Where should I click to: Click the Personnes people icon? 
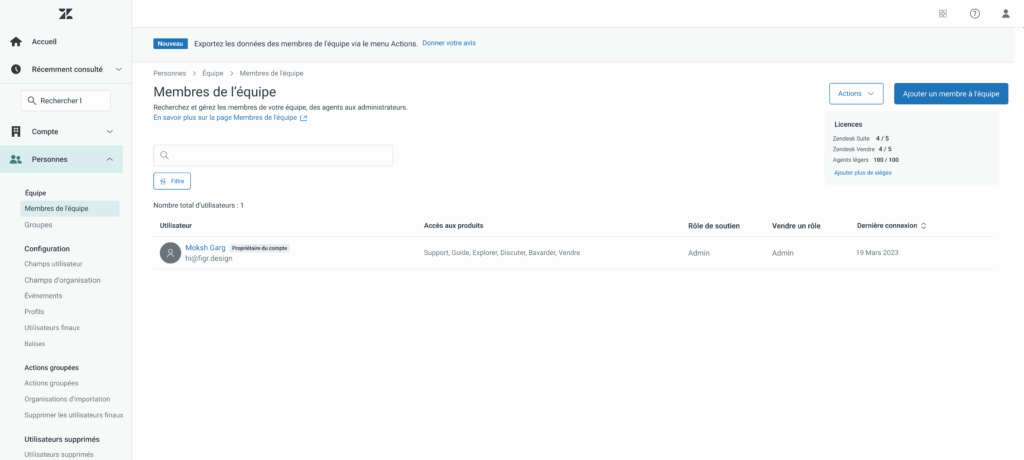coord(16,159)
